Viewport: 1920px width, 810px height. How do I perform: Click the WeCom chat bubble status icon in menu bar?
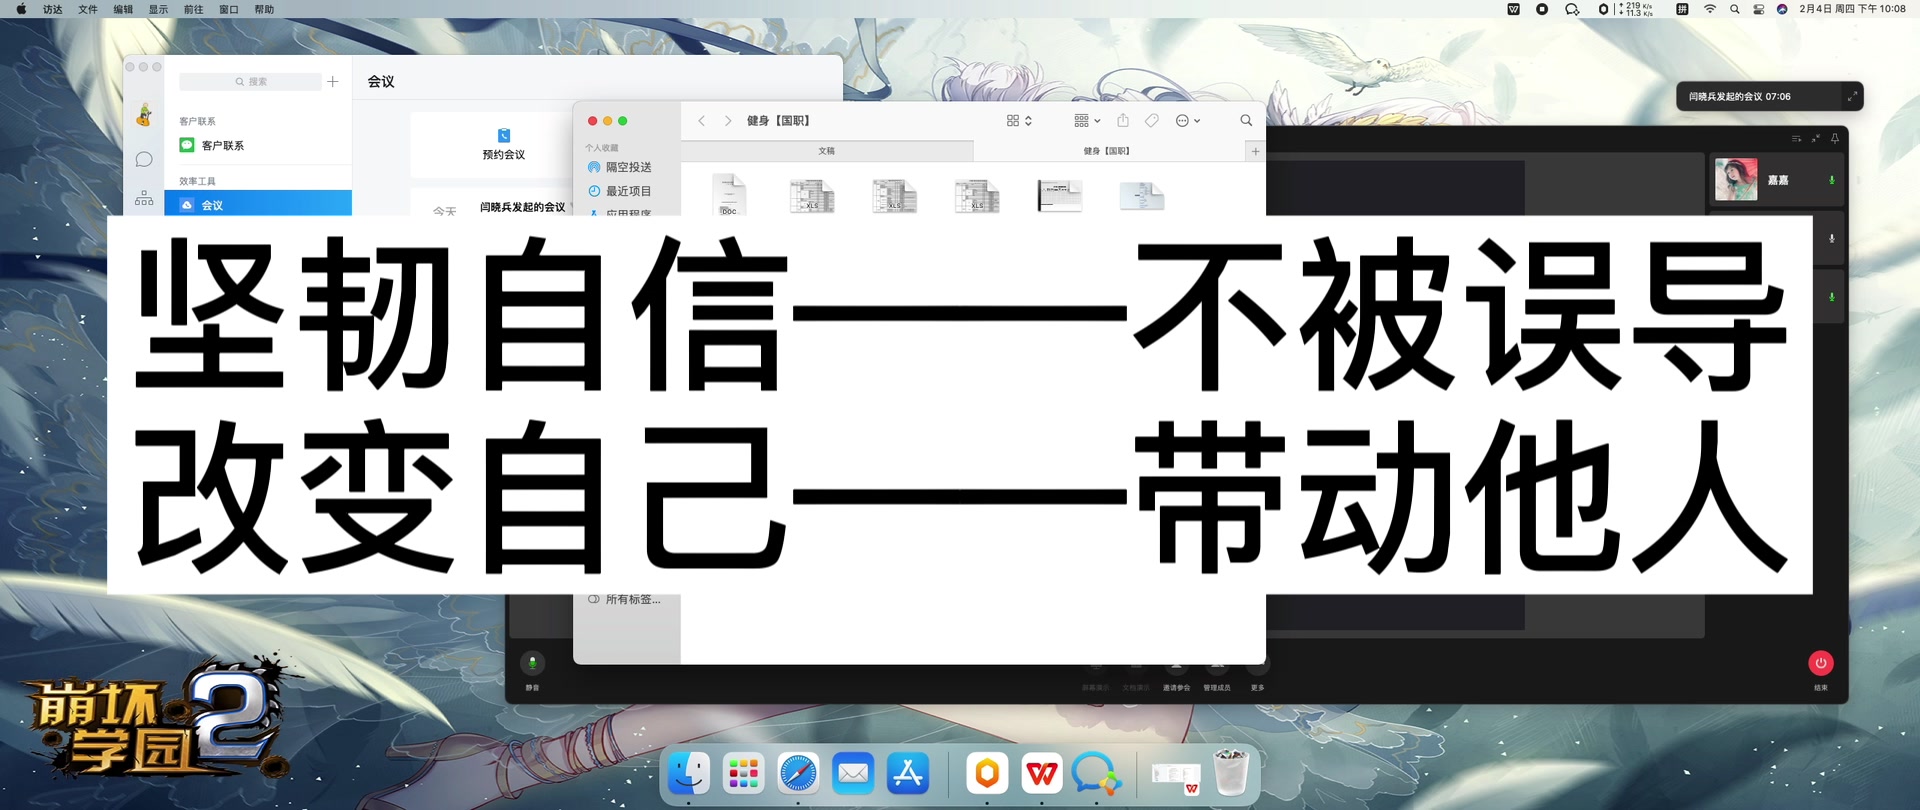click(1572, 9)
